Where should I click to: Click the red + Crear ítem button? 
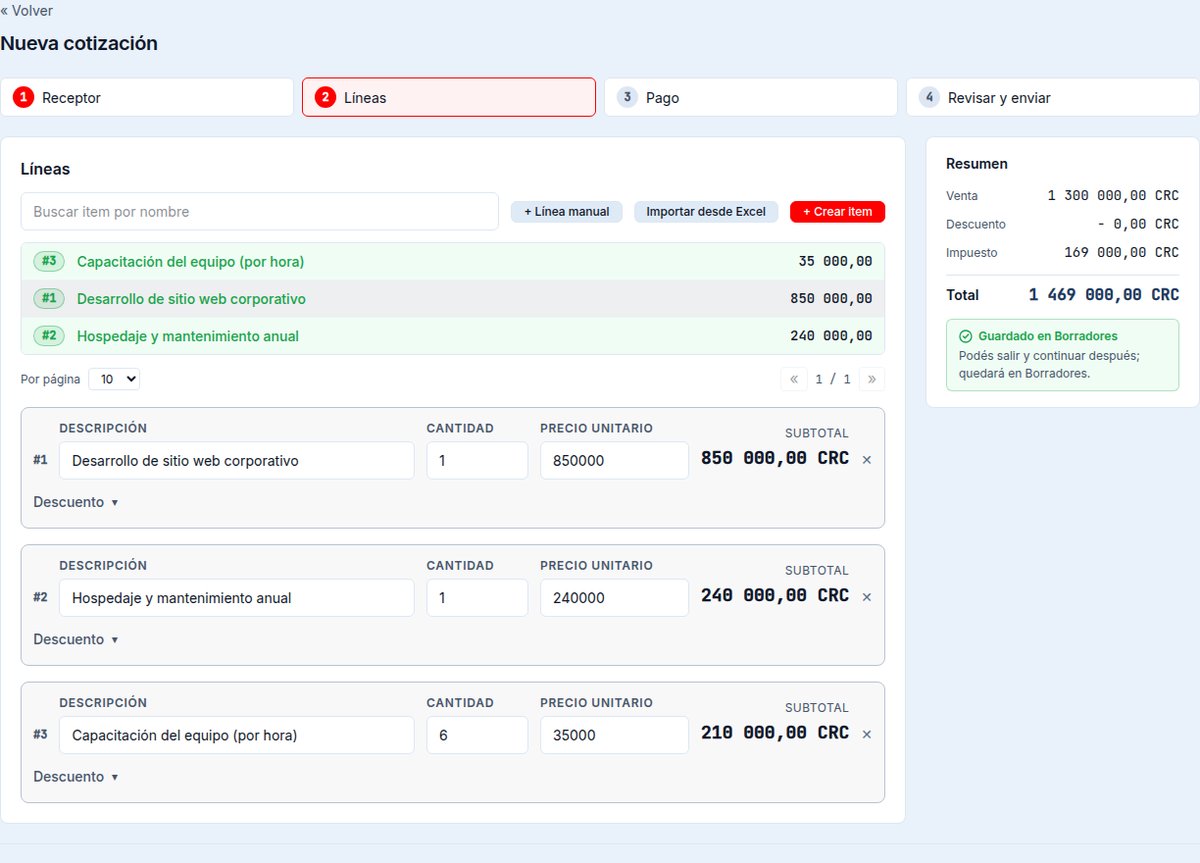[x=837, y=212]
